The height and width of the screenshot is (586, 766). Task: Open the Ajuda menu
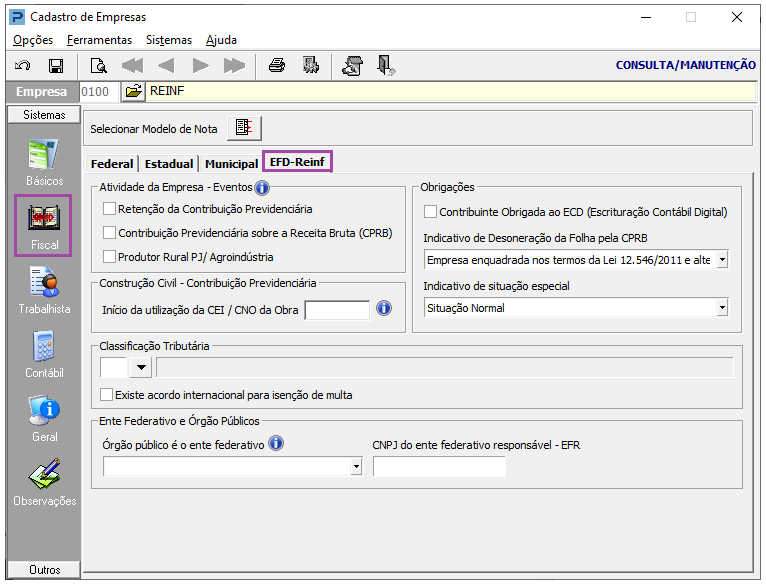[x=221, y=40]
